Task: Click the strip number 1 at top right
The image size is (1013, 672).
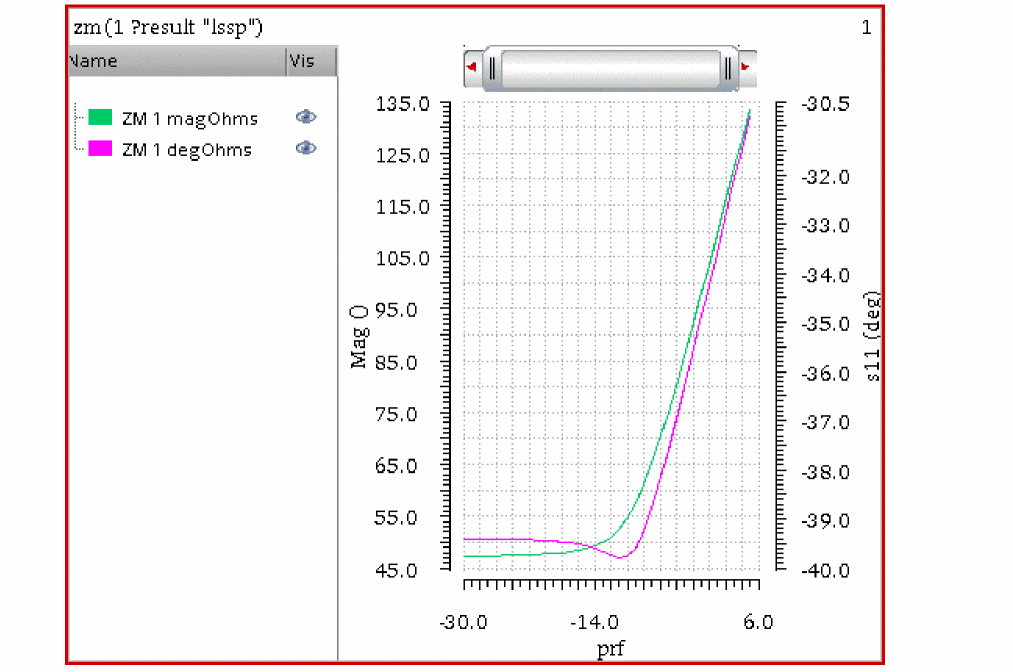Action: coord(866,28)
